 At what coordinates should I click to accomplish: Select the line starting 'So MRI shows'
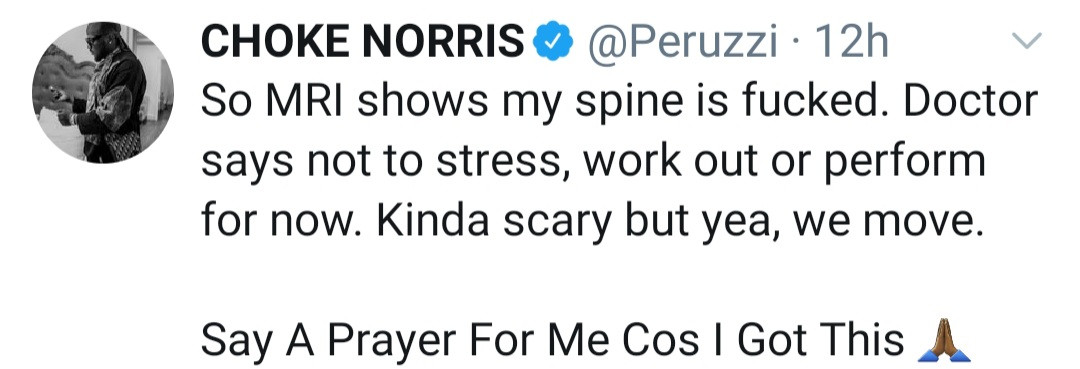click(x=619, y=102)
